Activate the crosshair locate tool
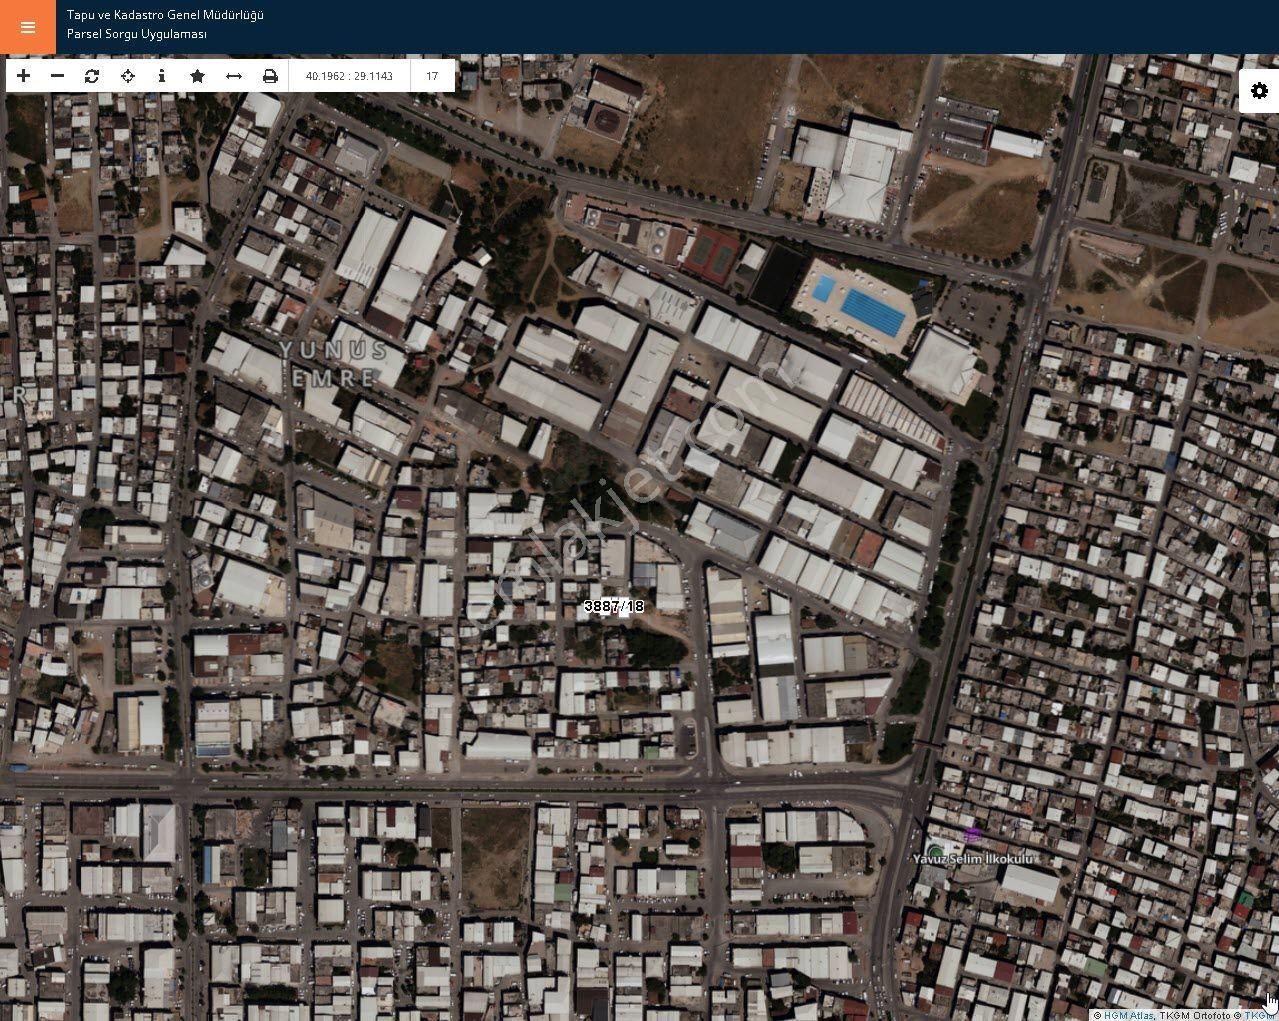Viewport: 1279px width, 1021px height. tap(128, 76)
